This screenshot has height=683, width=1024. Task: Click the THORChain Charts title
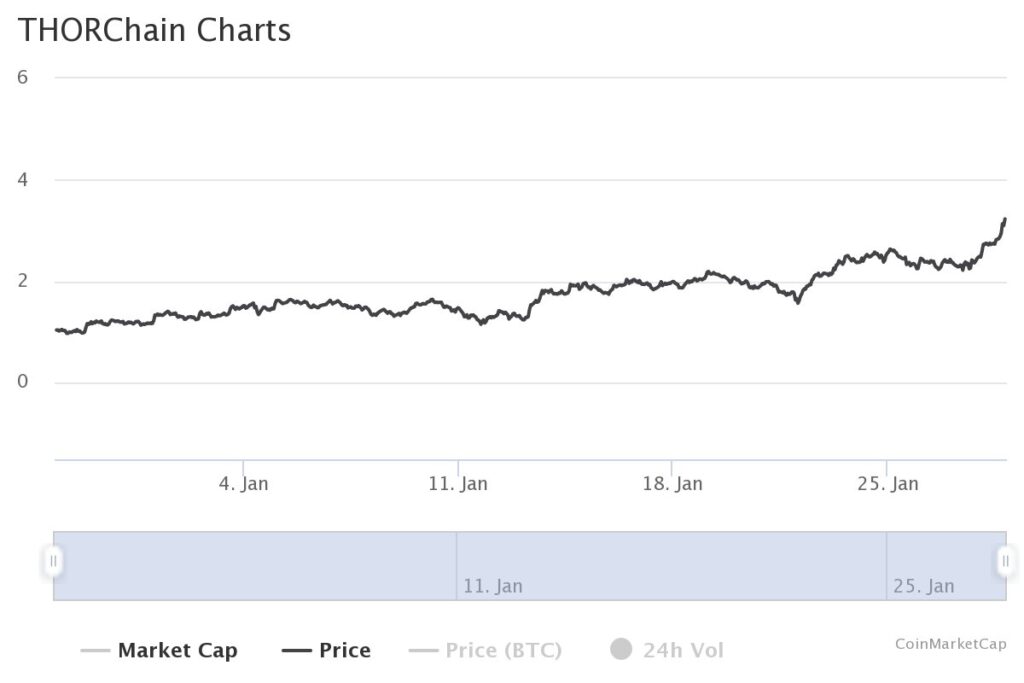pyautogui.click(x=155, y=30)
